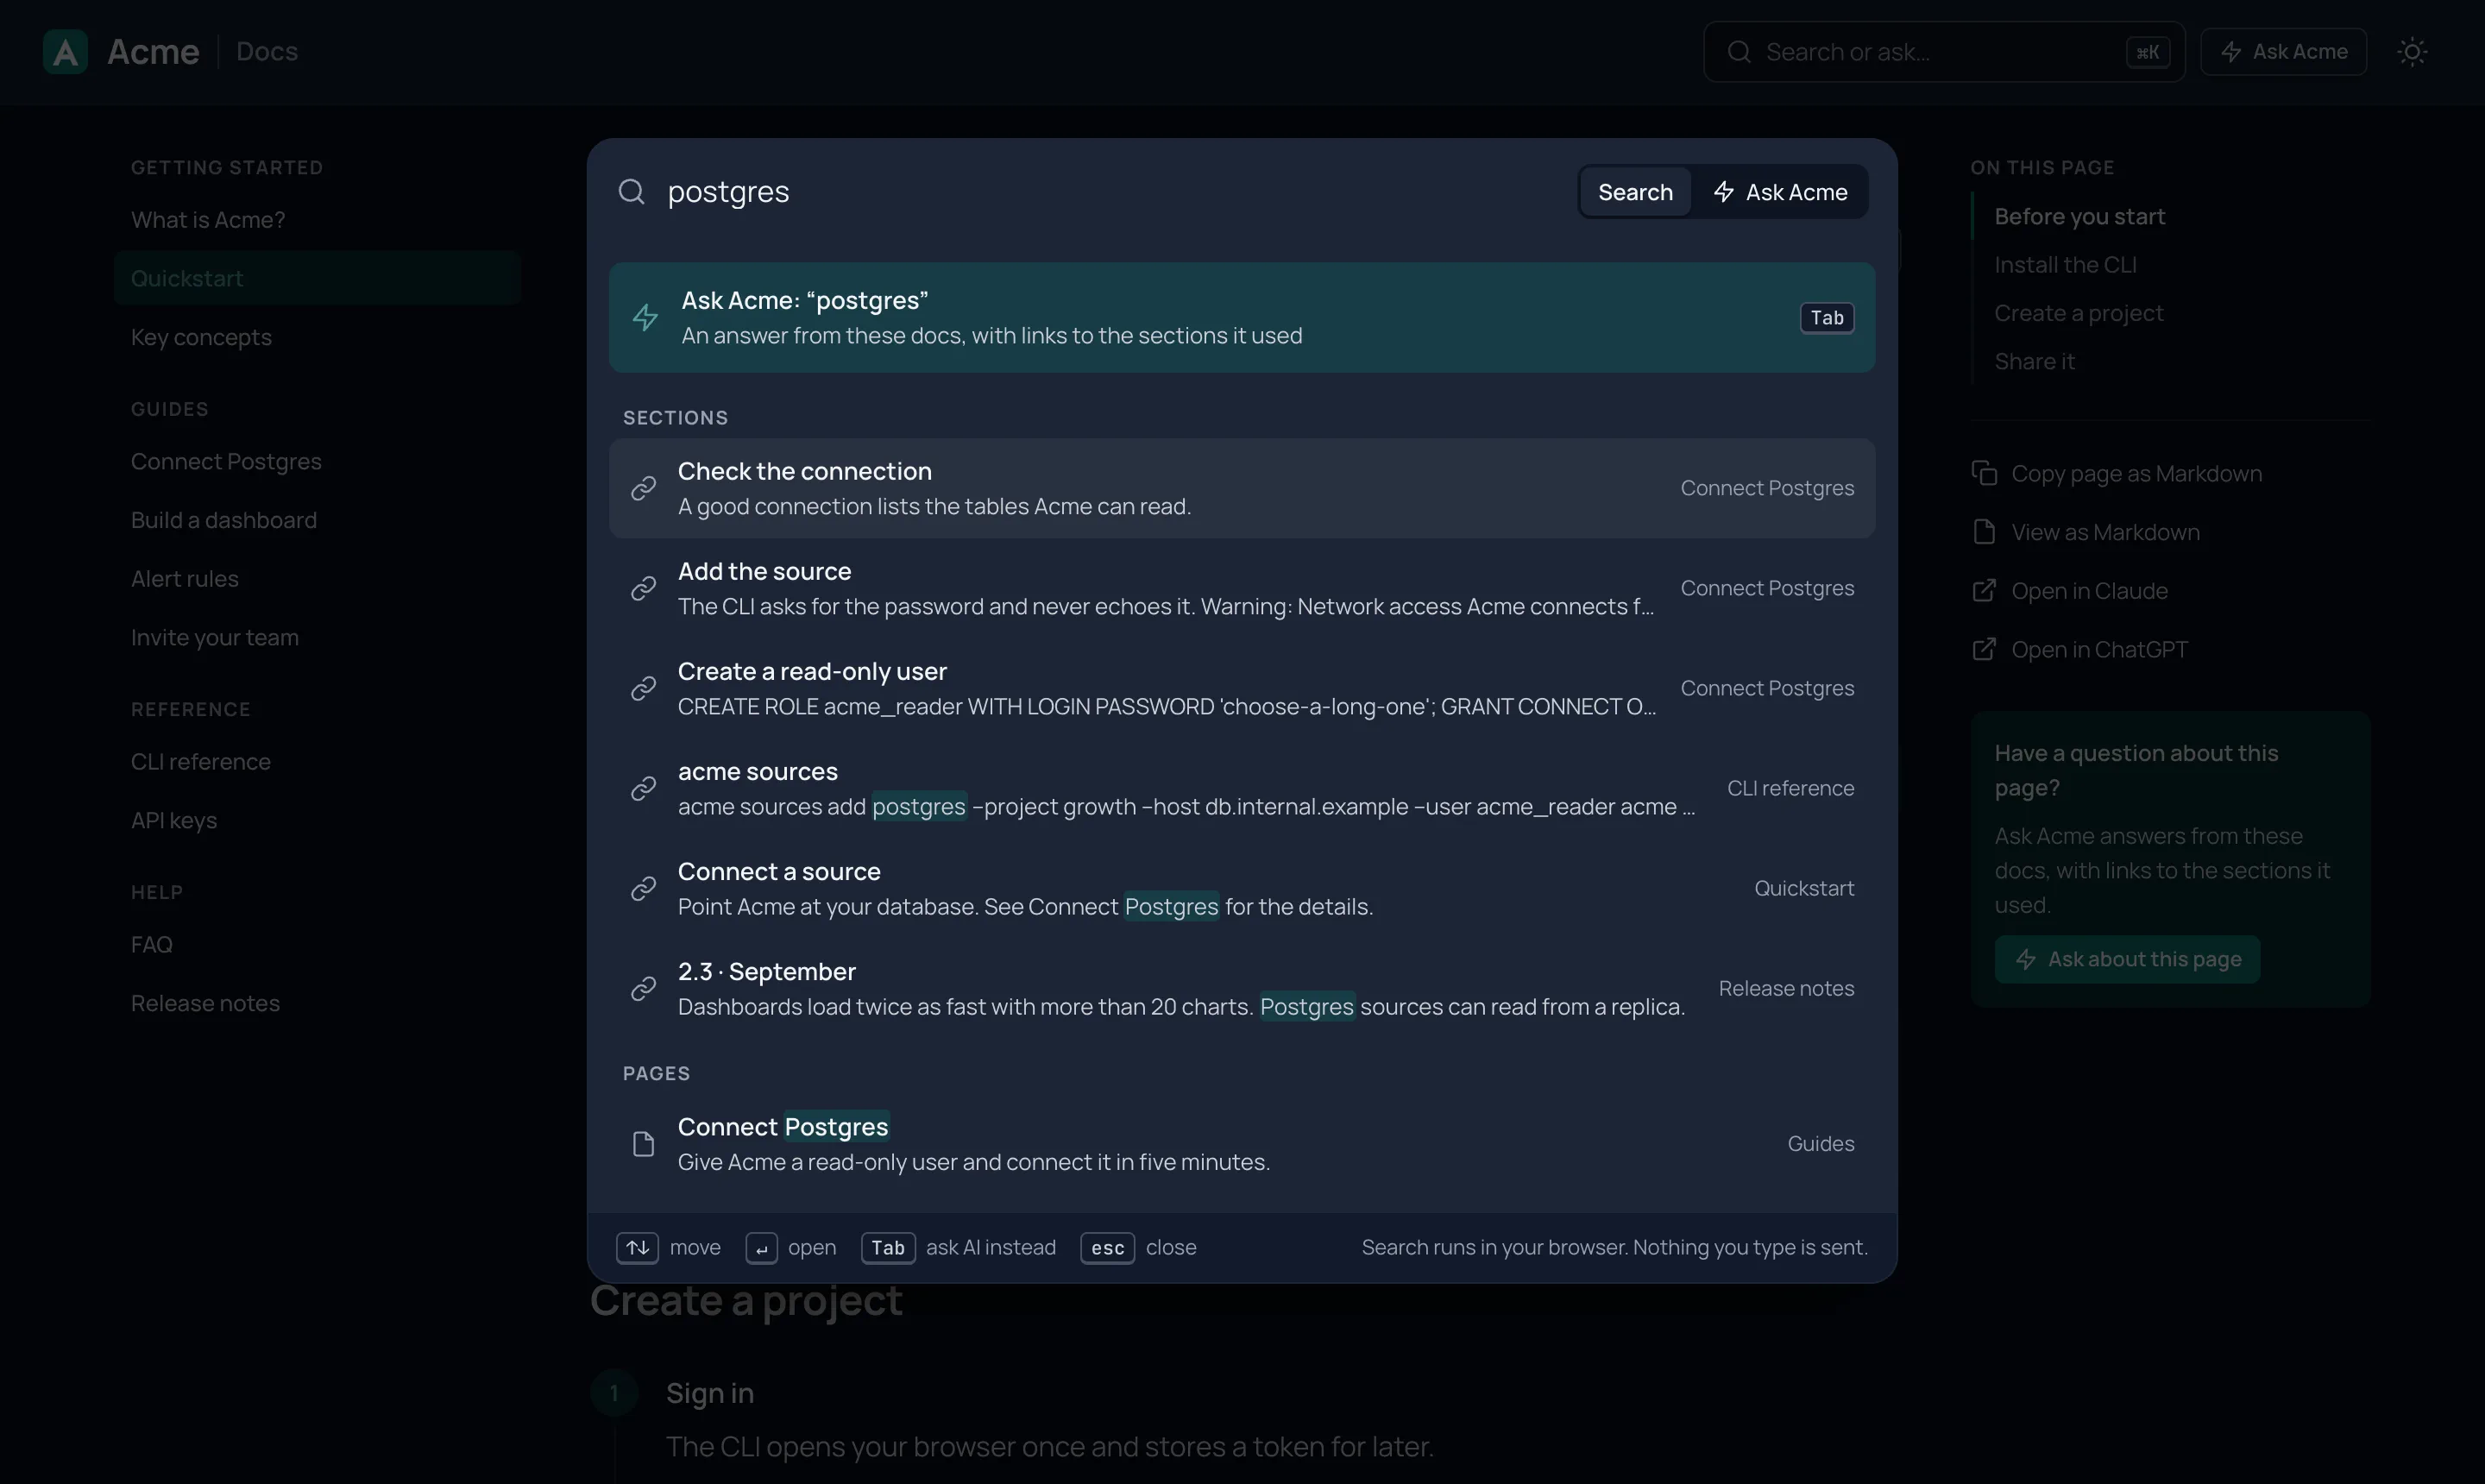Click external link icon for Open in Claude
The width and height of the screenshot is (2485, 1484).
(1984, 591)
